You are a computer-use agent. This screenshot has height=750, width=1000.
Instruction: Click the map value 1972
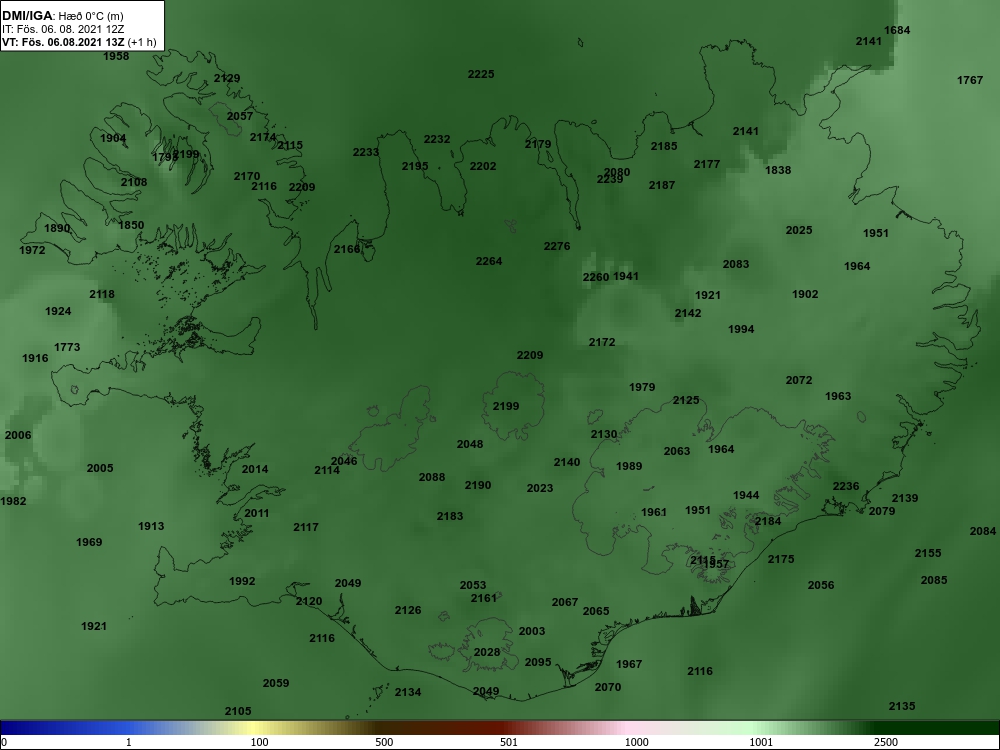click(x=32, y=250)
